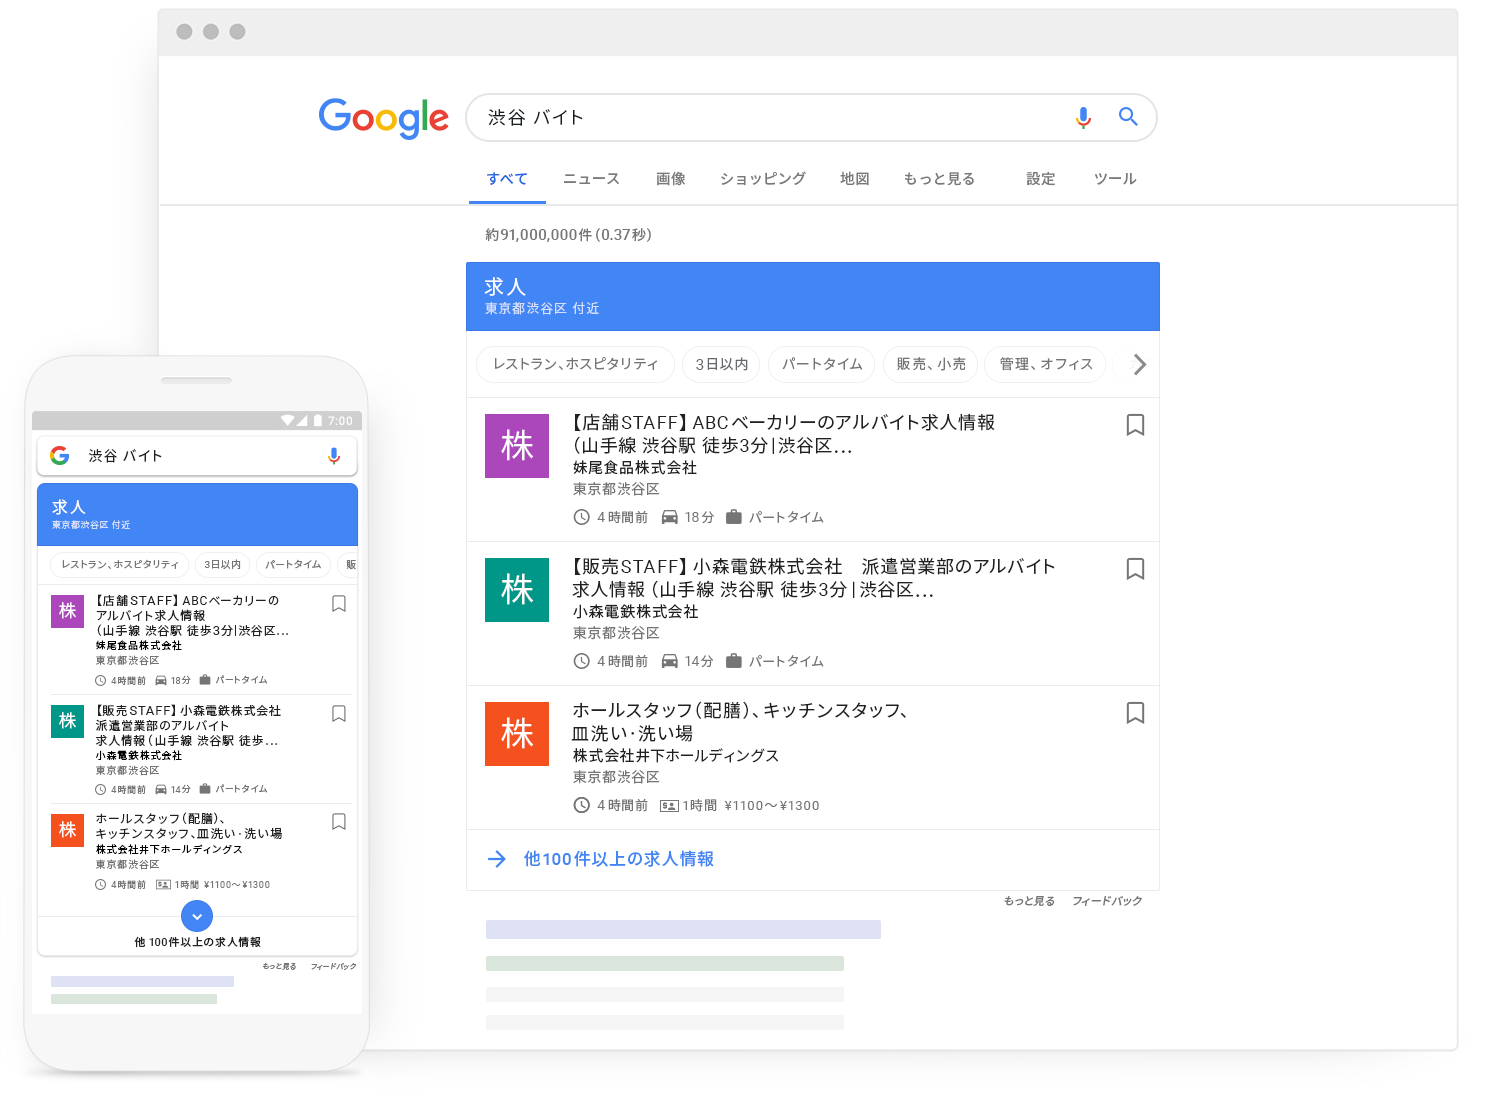
Task: Expand the もっと見る menu in the tab bar
Action: [x=939, y=179]
